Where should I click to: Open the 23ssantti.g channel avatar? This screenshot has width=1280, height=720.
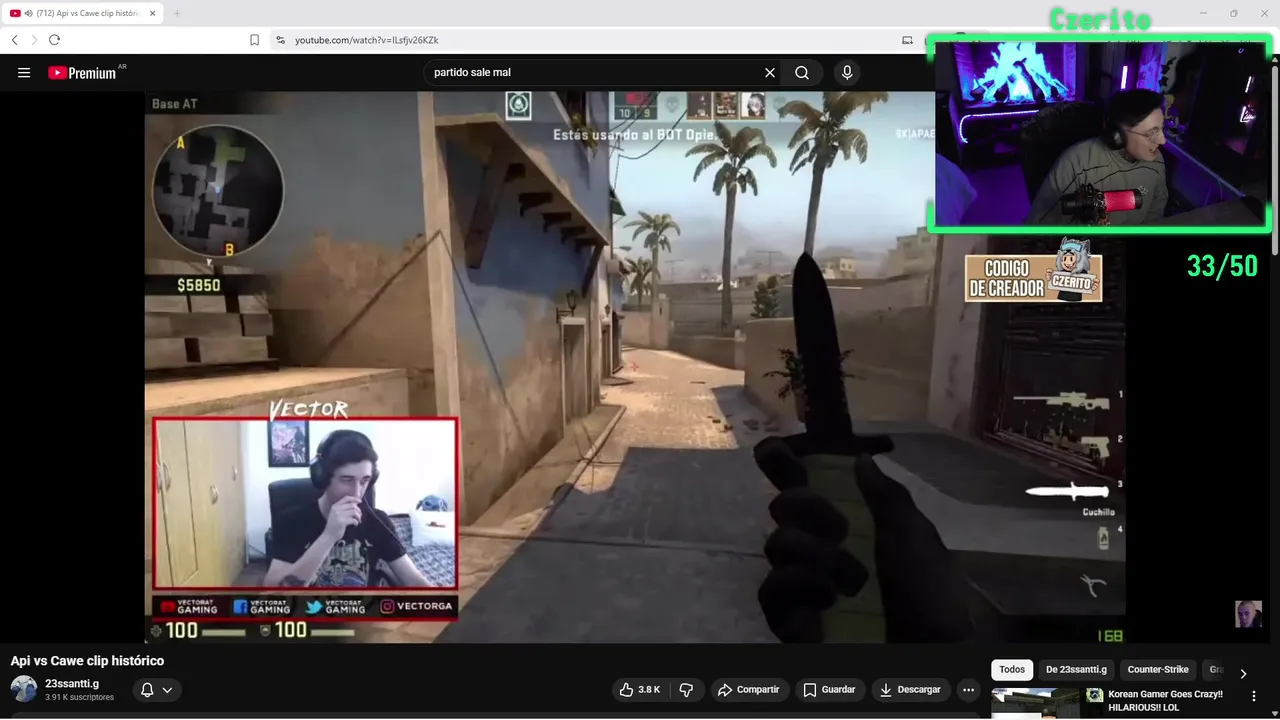24,689
